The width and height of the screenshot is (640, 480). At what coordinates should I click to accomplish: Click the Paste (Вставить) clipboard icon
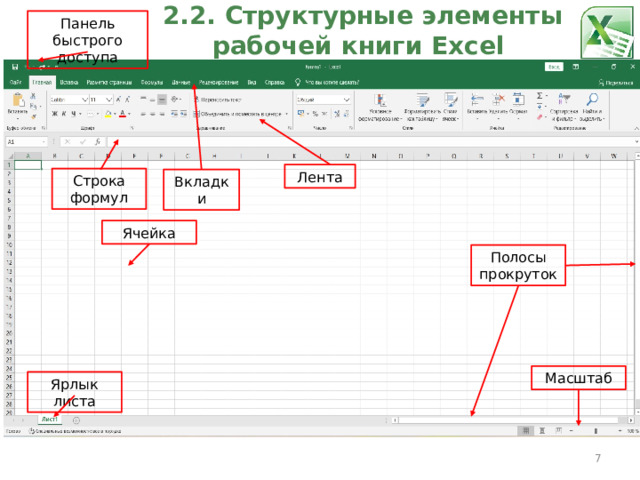click(18, 99)
